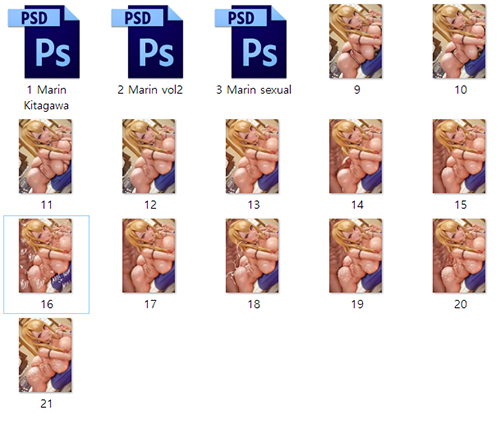The image size is (500, 429).
Task: Select the image file numbered 18
Action: coord(252,256)
